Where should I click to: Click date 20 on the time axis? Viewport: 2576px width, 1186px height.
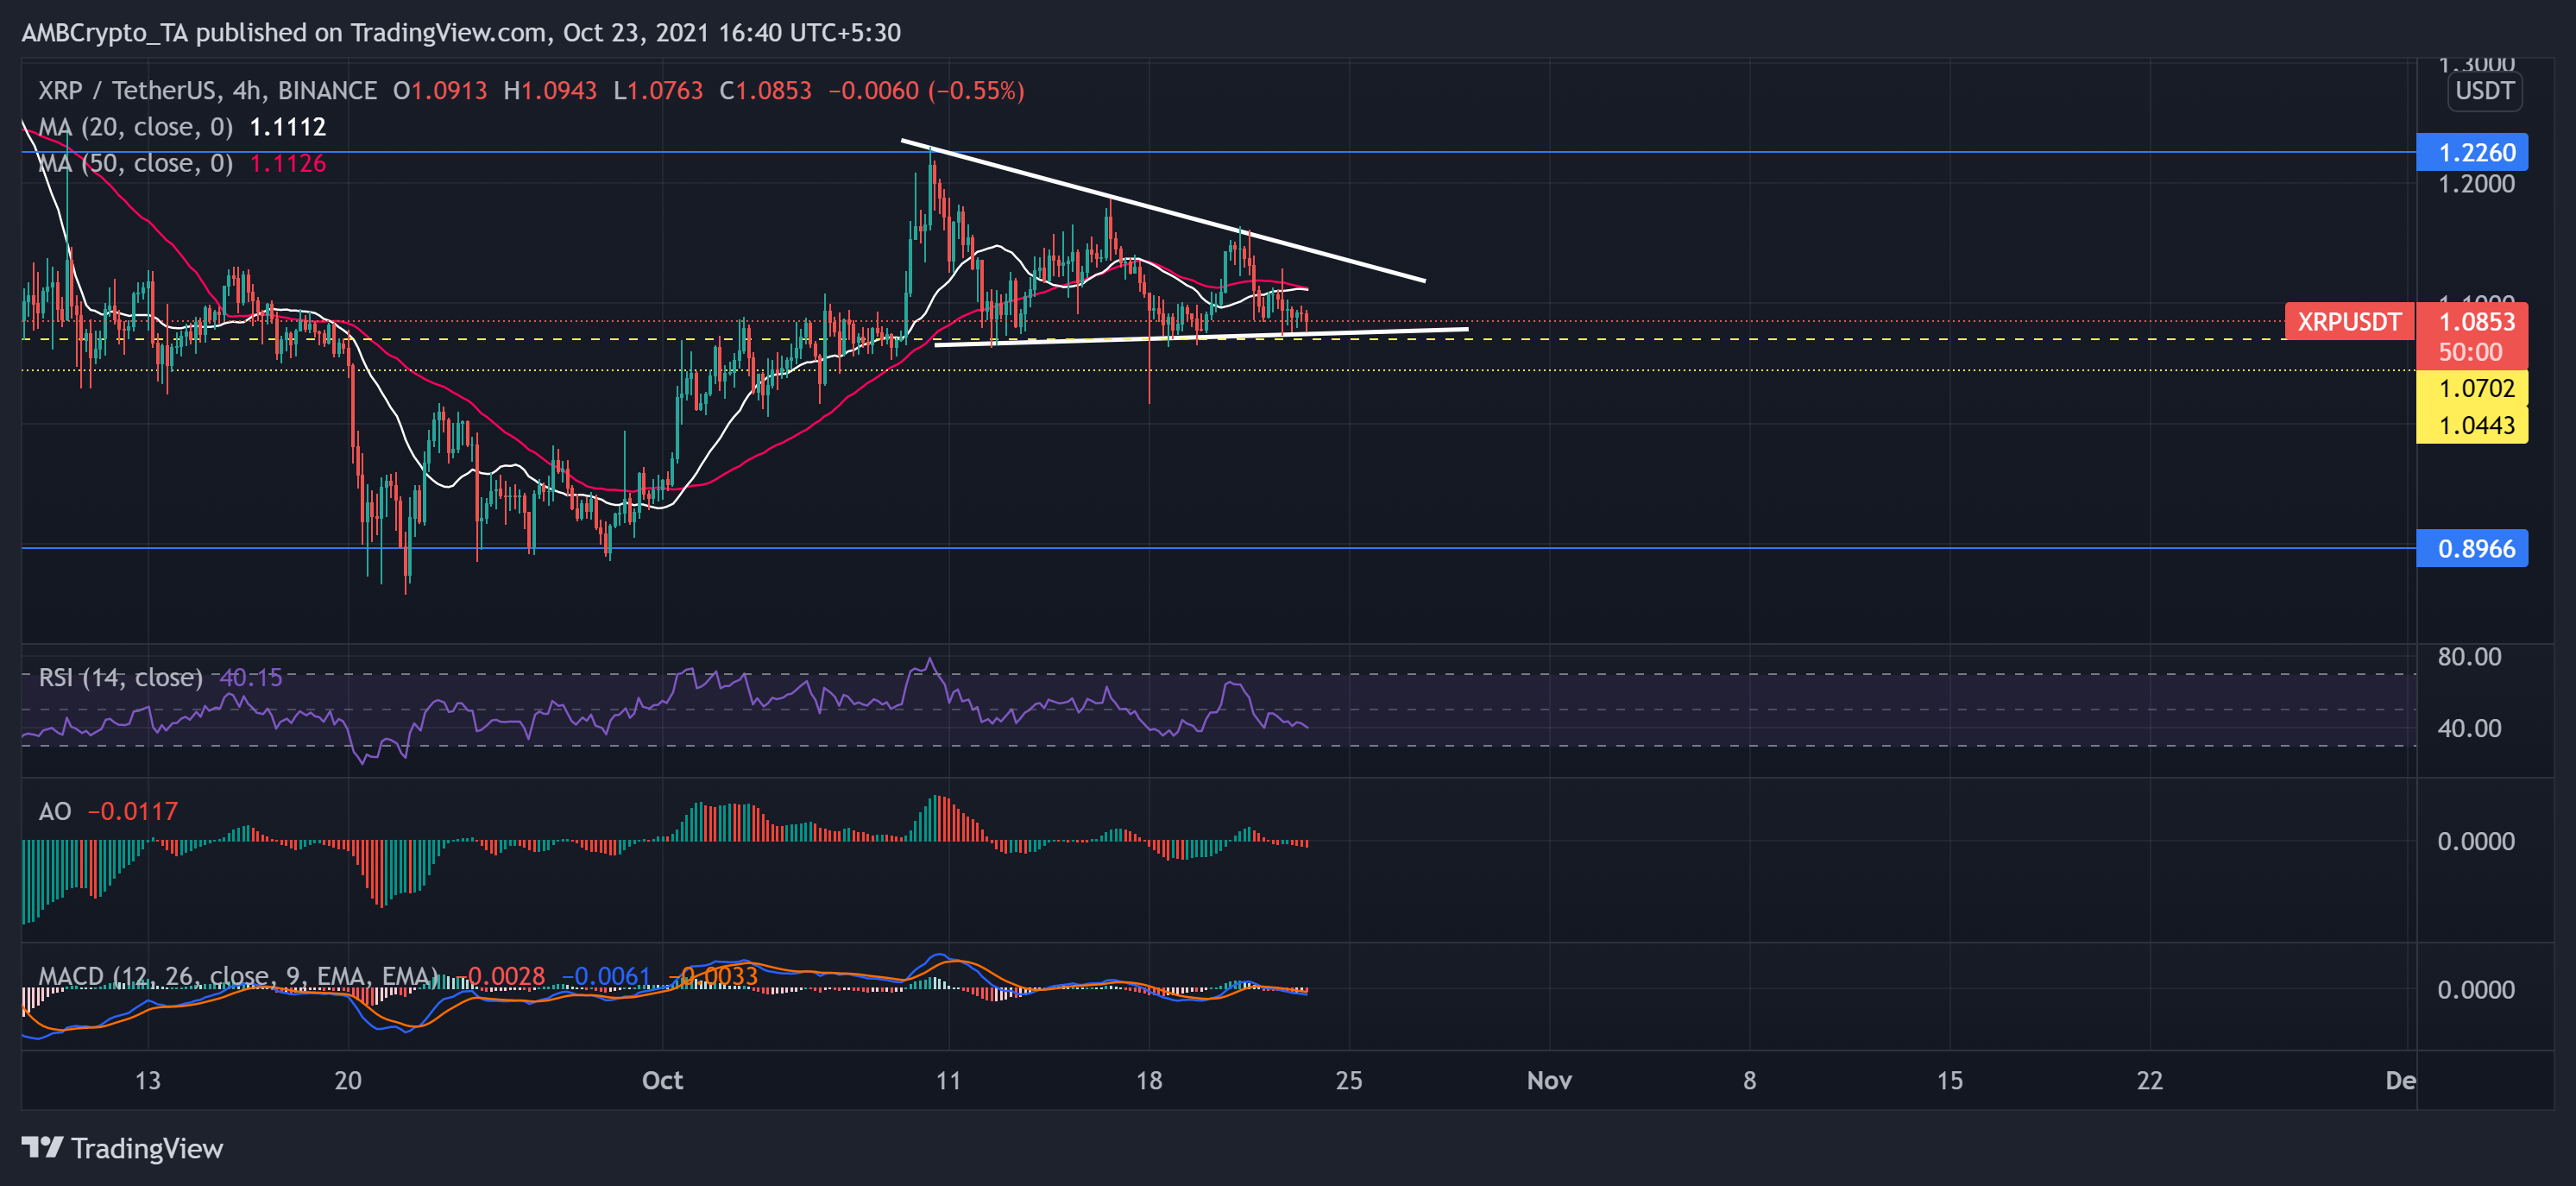coord(348,1080)
